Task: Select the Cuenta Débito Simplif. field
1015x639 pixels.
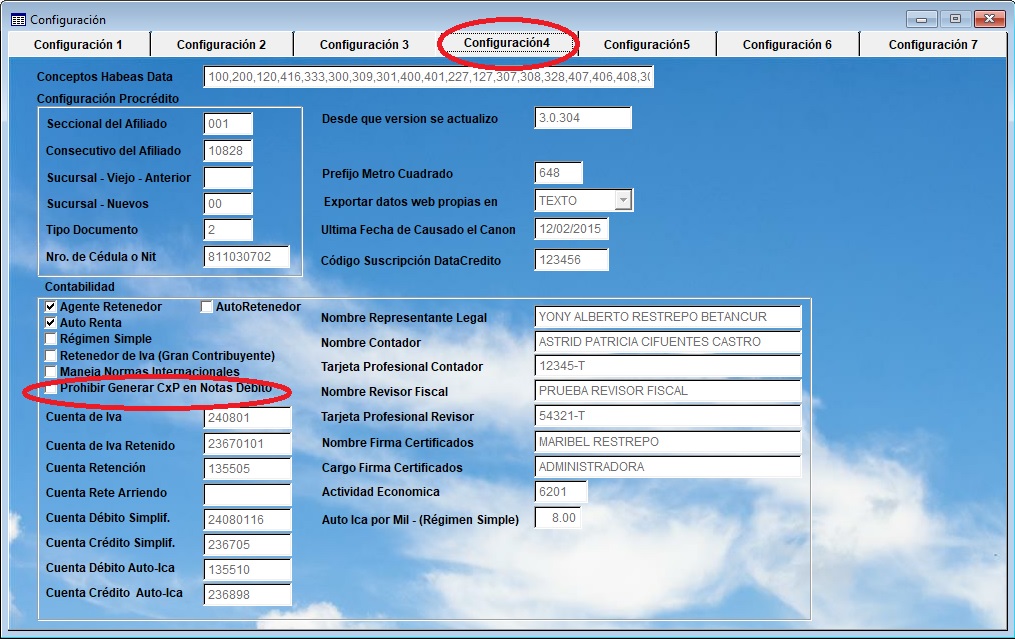Action: pyautogui.click(x=247, y=519)
